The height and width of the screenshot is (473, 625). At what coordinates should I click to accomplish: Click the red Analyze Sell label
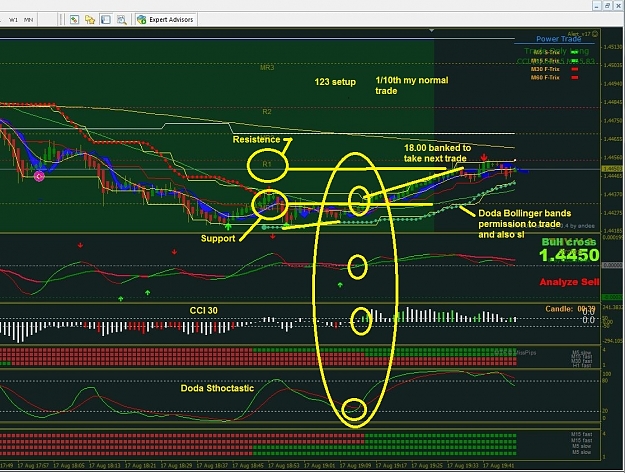(x=569, y=282)
